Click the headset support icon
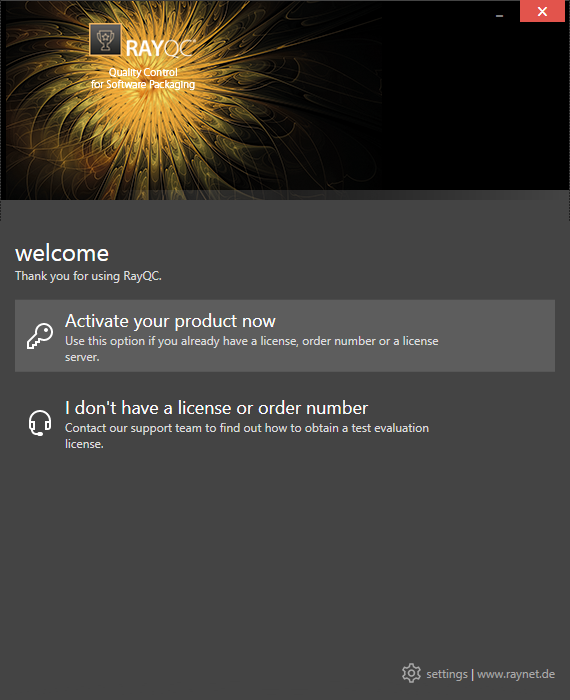Image resolution: width=570 pixels, height=700 pixels. [x=40, y=423]
